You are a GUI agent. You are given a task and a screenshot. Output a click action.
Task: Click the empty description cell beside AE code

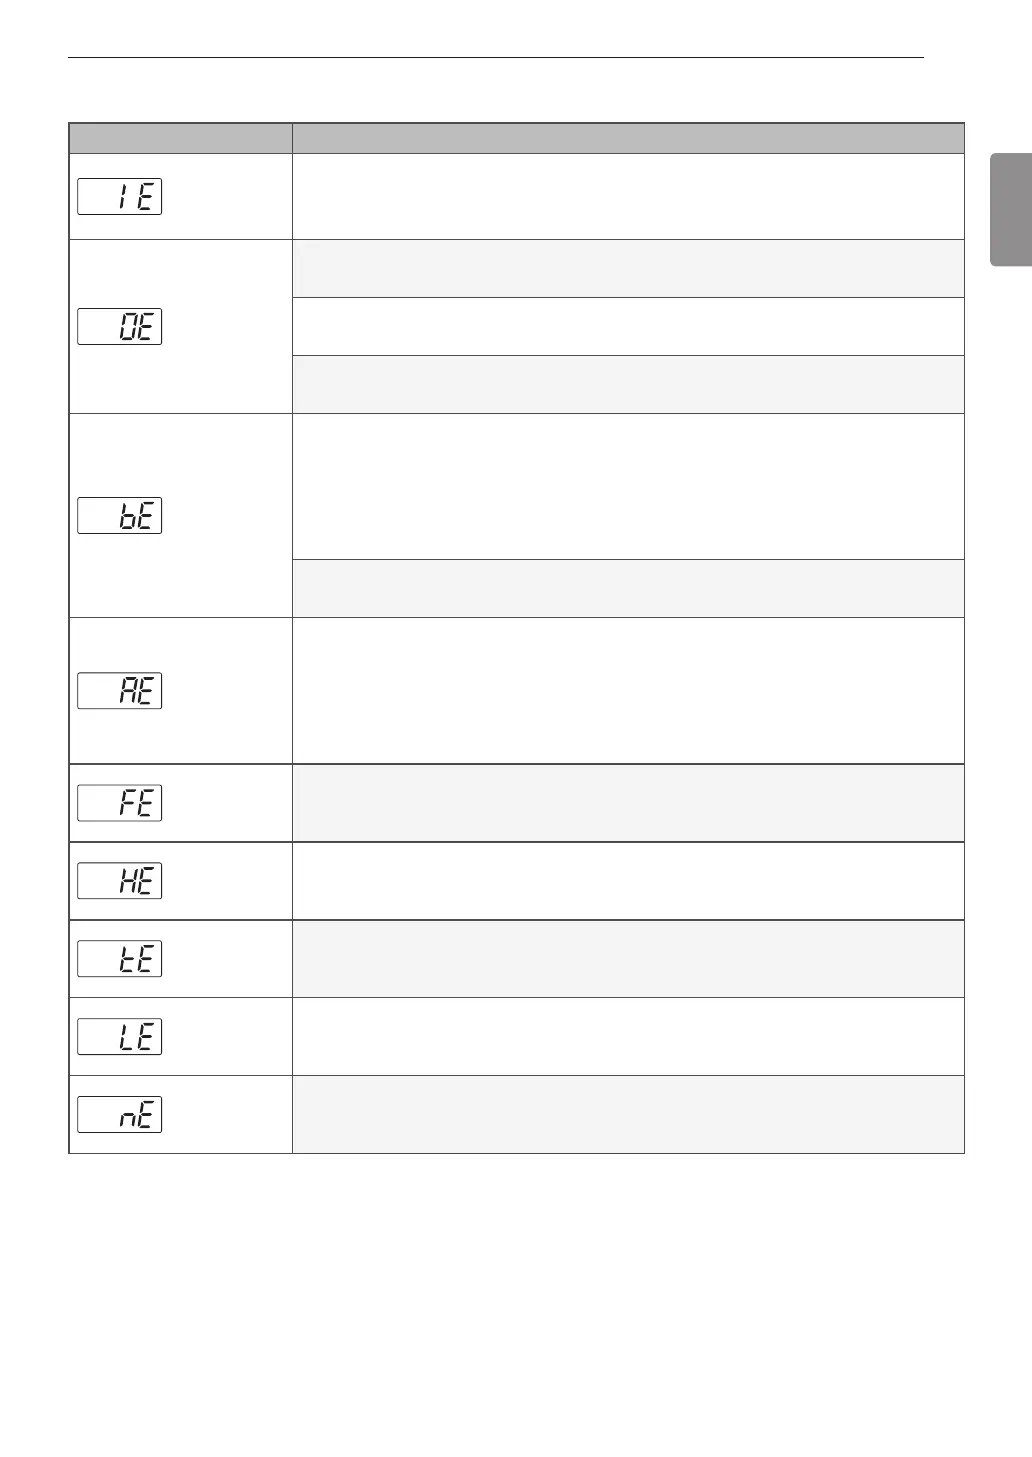(x=628, y=691)
